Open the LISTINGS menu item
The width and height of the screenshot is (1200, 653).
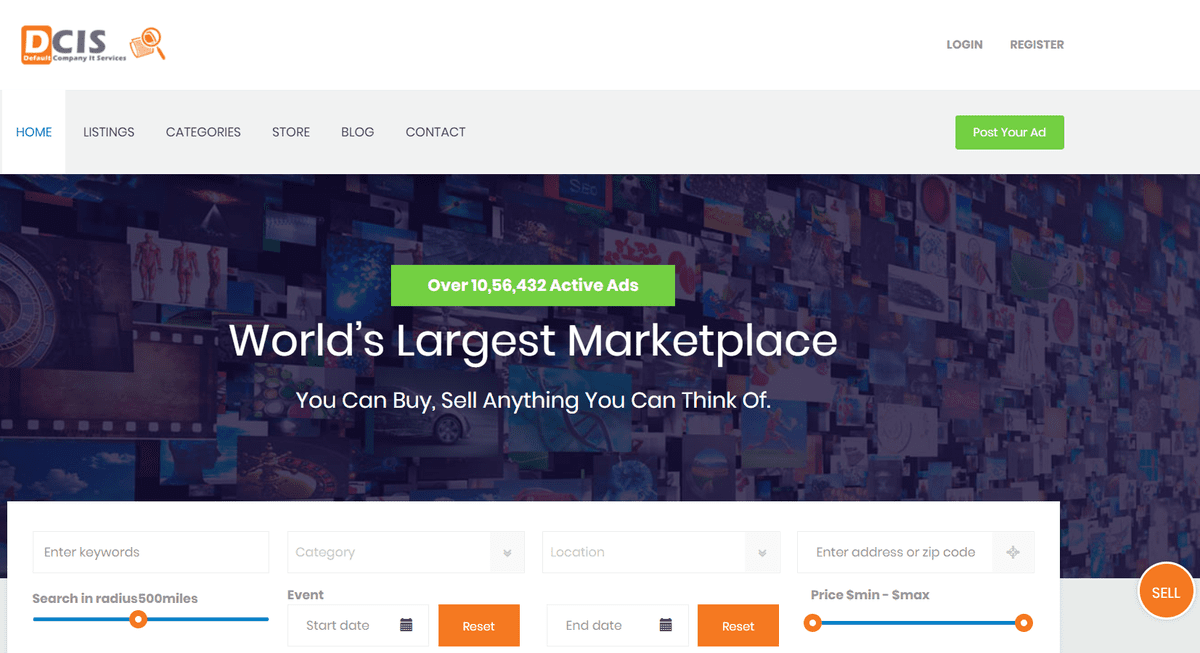tap(109, 132)
